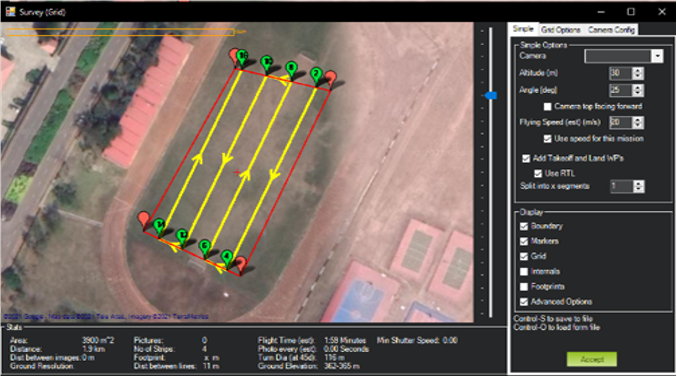Open the Camera Config tab
The height and width of the screenshot is (378, 677).
tap(611, 30)
